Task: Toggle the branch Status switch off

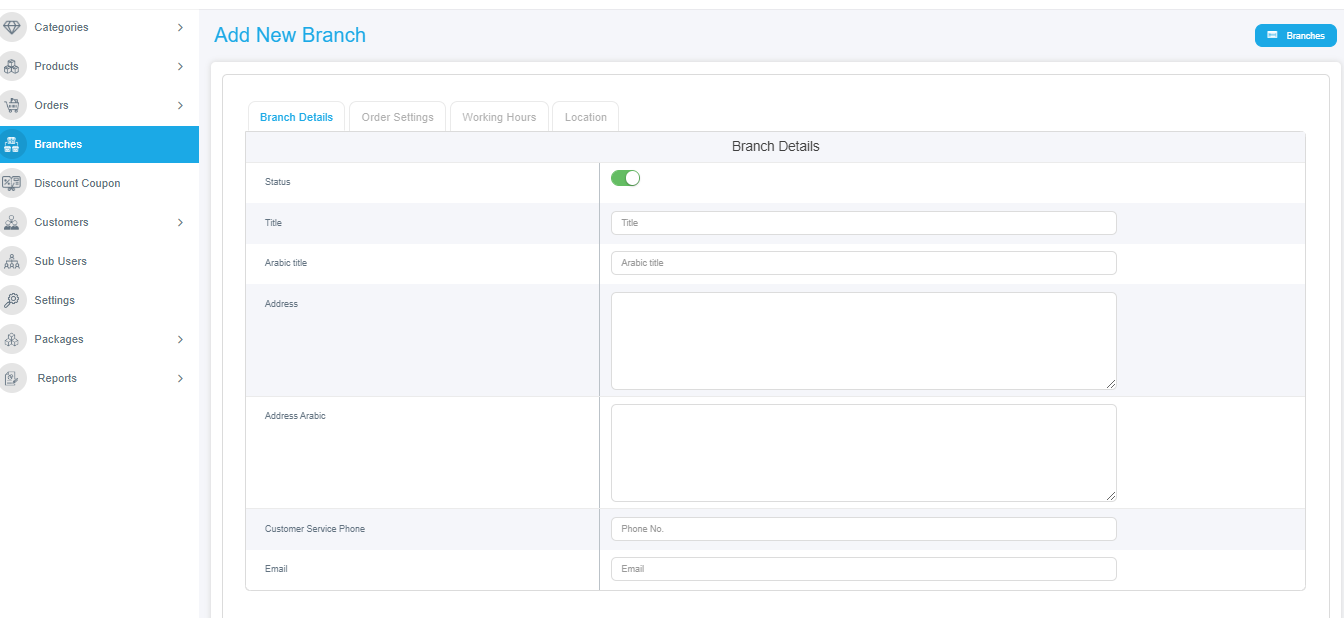Action: click(x=625, y=178)
